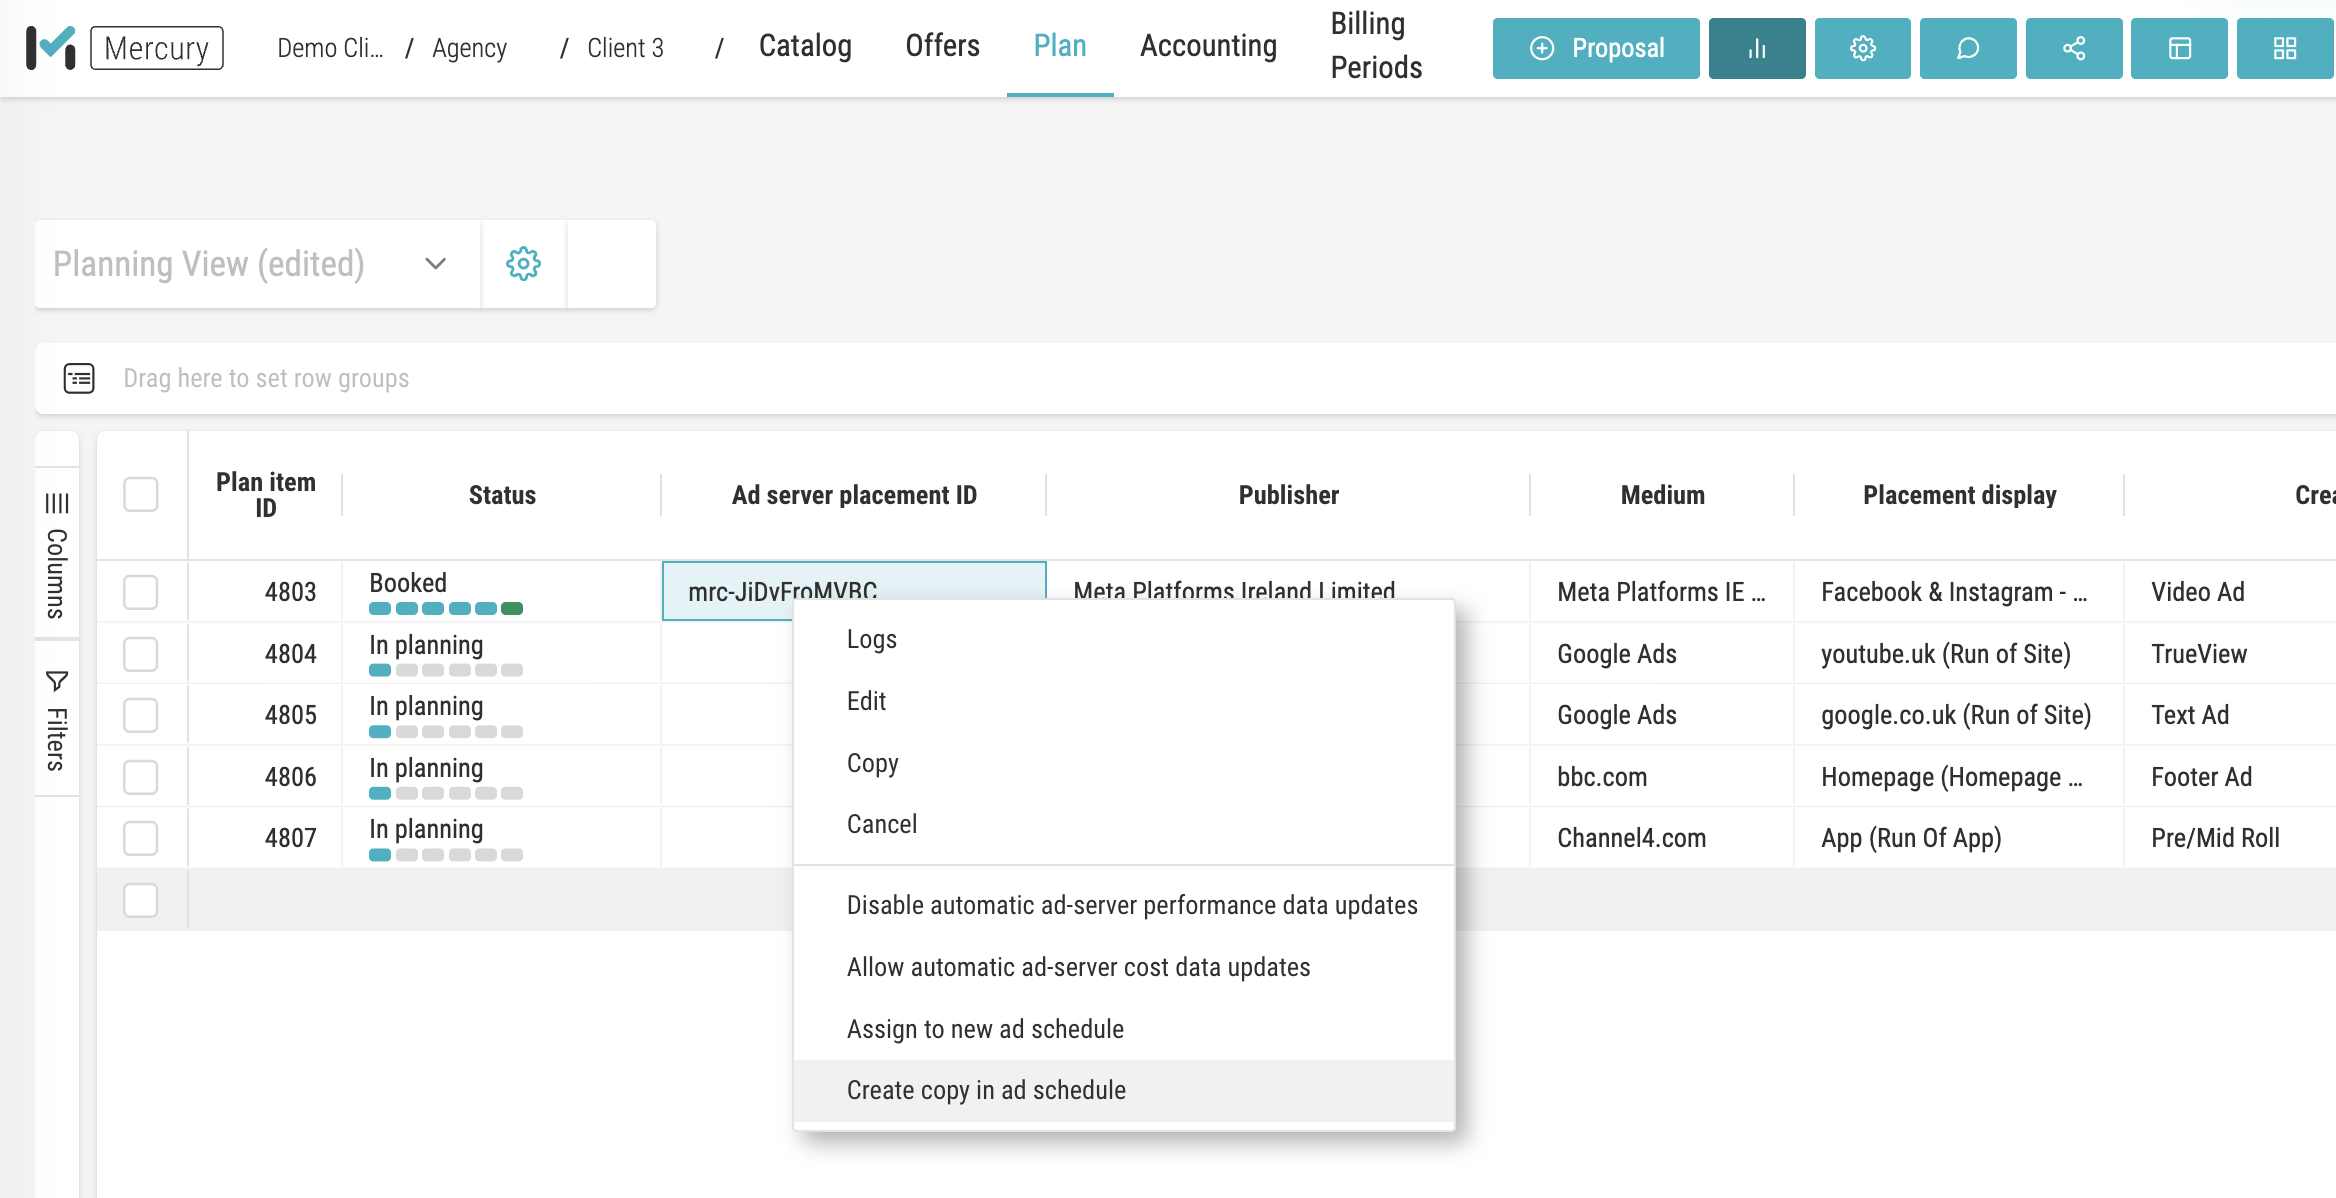The height and width of the screenshot is (1198, 2336).
Task: Expand the Filters side panel
Action: coord(57,722)
